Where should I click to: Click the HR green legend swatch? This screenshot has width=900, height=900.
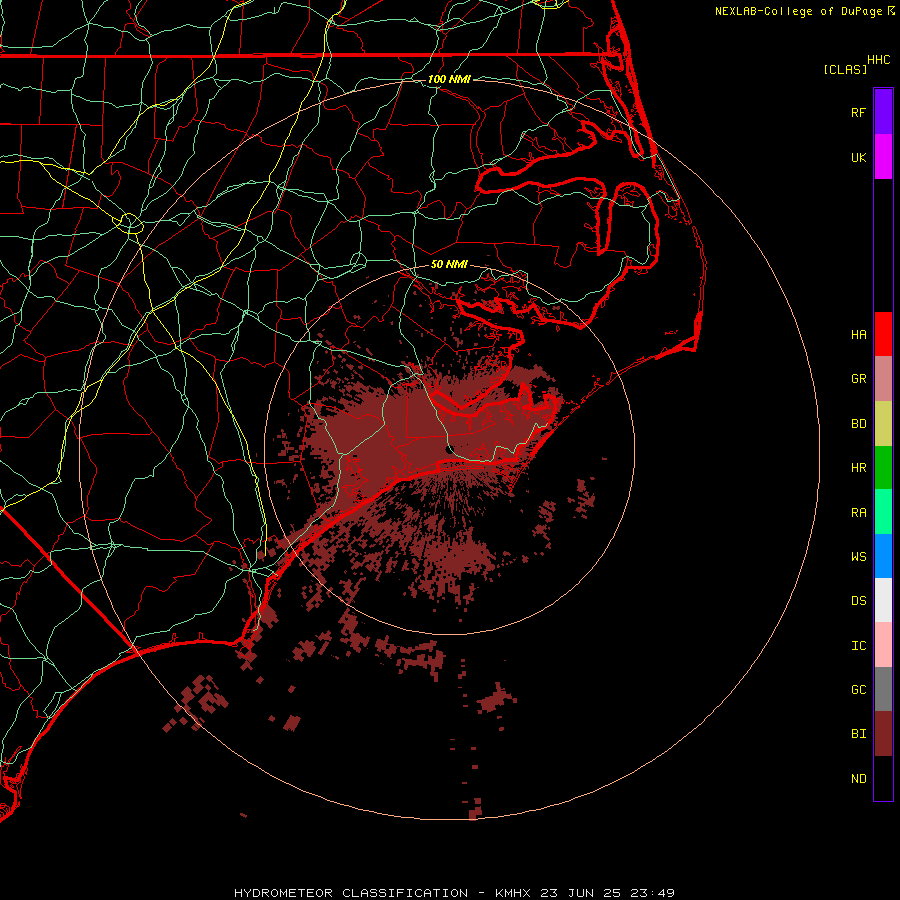tap(883, 468)
